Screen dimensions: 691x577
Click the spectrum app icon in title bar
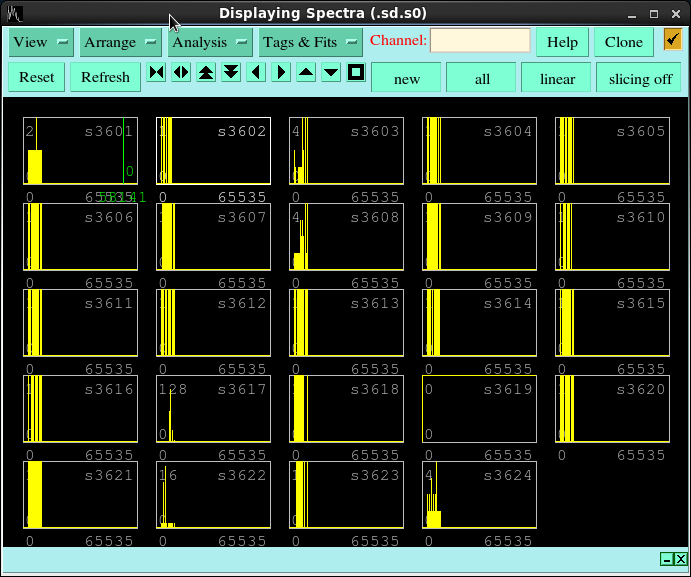click(x=14, y=14)
